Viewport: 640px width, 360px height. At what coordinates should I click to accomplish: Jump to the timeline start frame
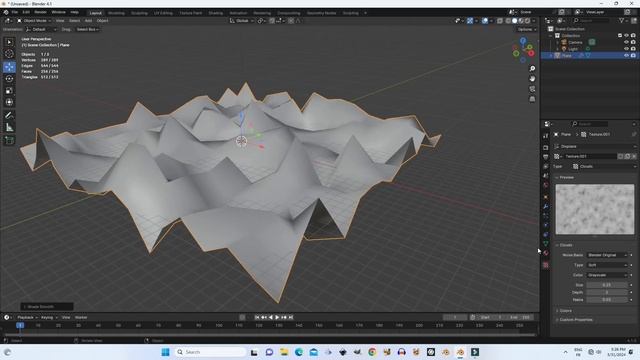click(257, 317)
